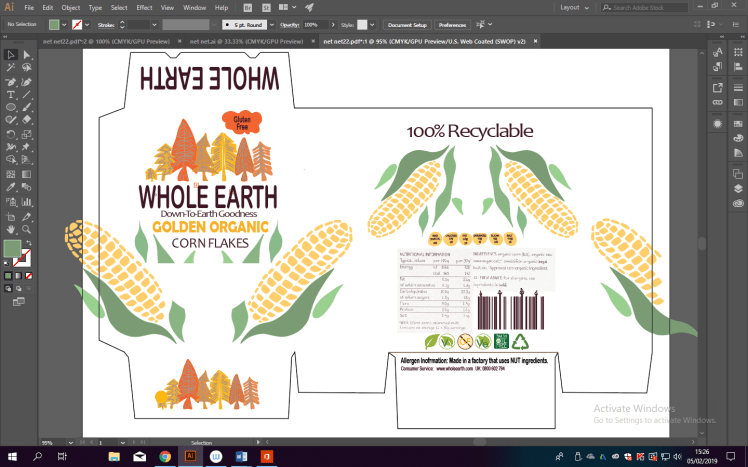The image size is (748, 467).
Task: Choose the Line Segment tool
Action: point(27,95)
